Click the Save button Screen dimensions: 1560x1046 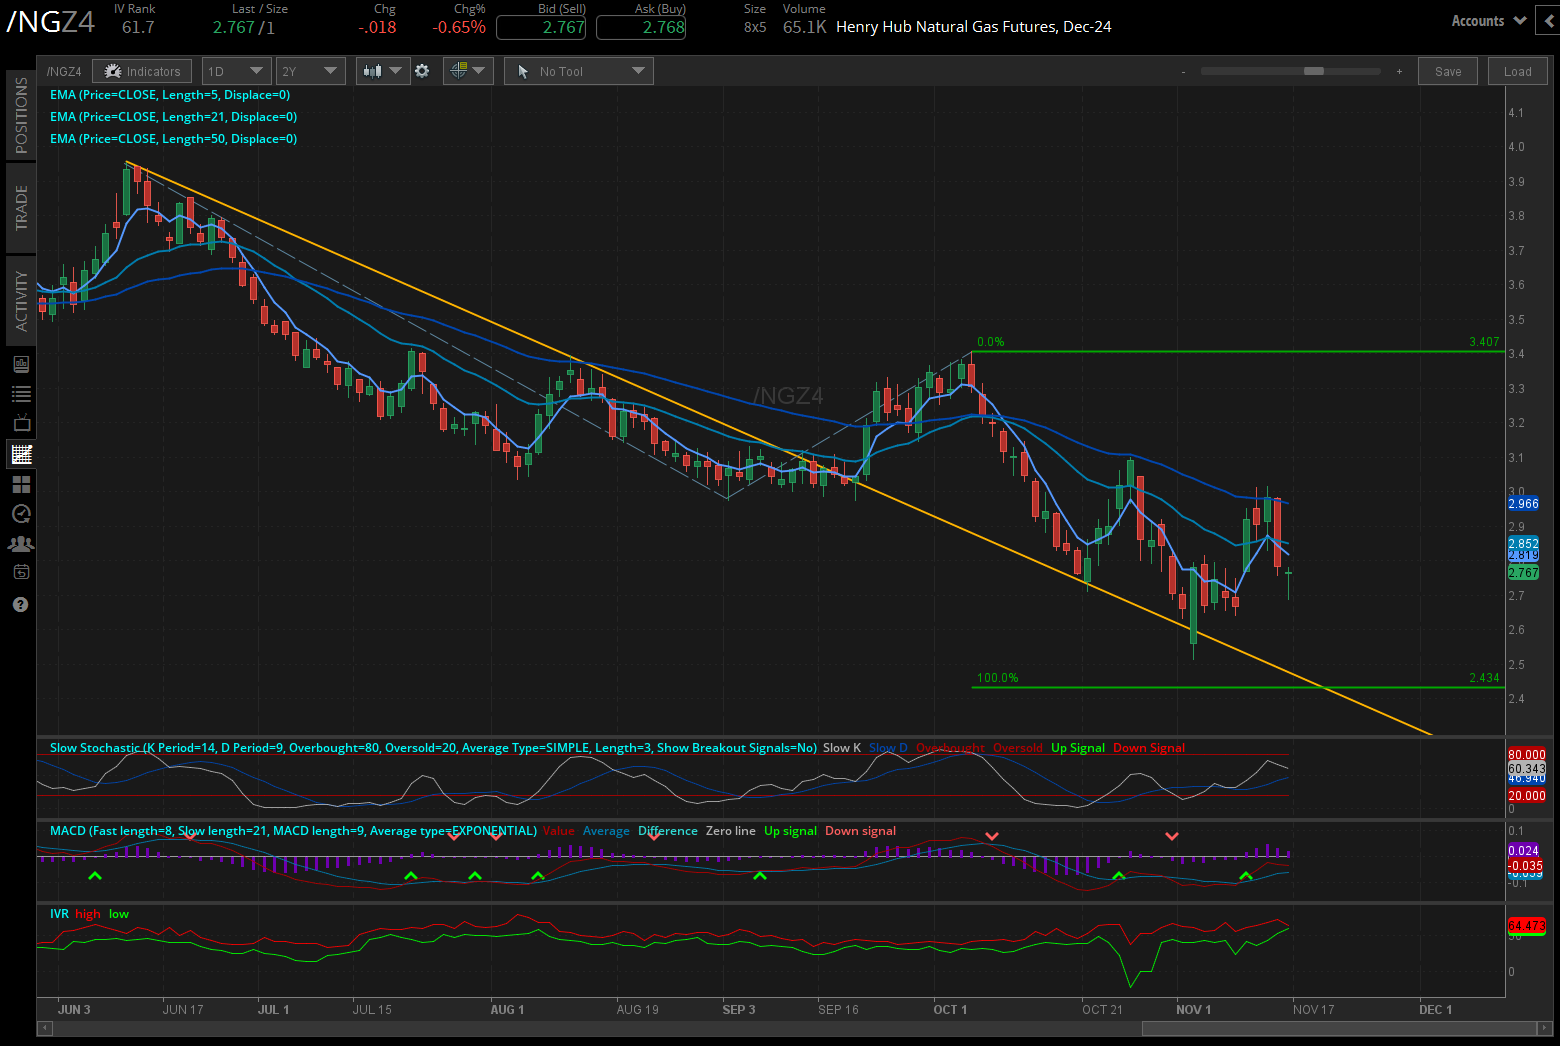point(1447,71)
